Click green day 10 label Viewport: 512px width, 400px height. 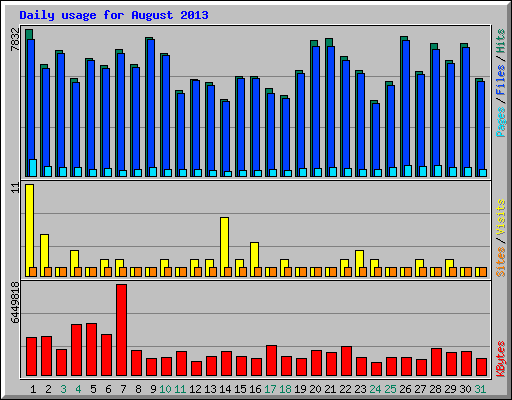(165, 389)
